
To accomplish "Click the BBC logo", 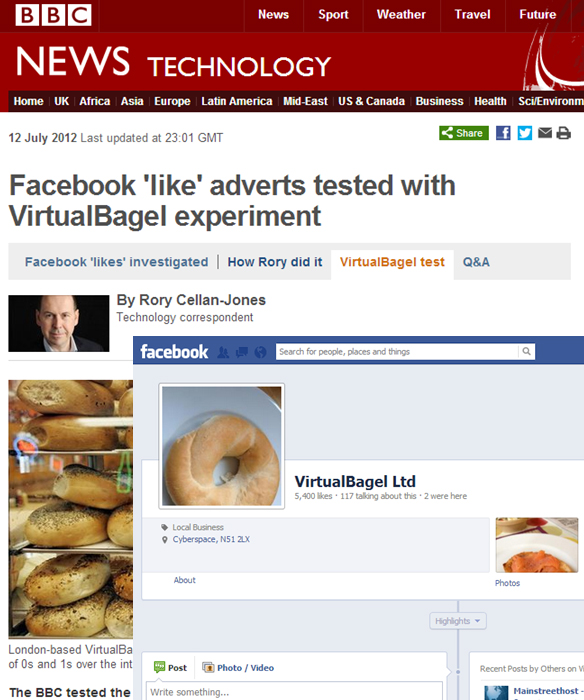I will 53,15.
